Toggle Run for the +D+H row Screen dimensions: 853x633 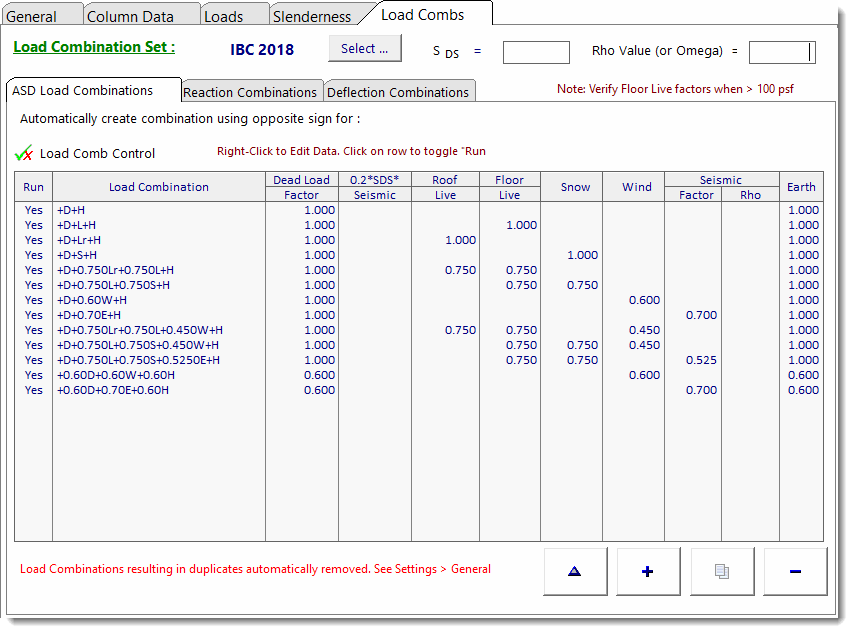34,210
